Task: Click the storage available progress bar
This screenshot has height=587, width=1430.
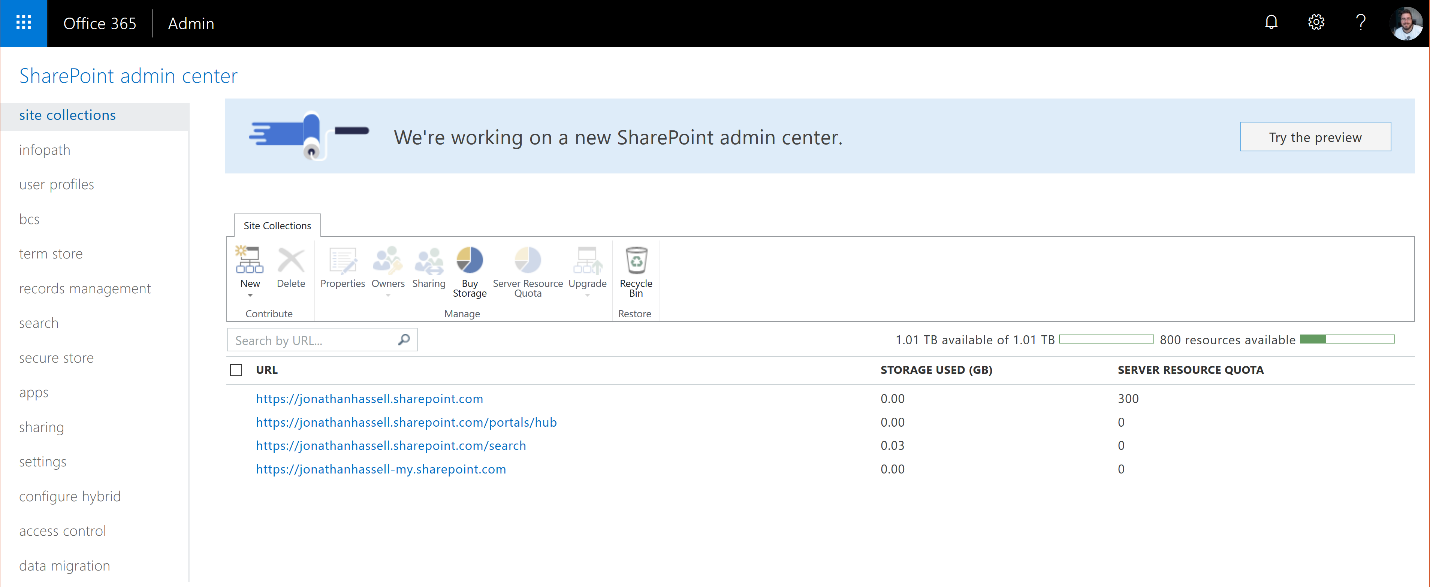Action: 1106,340
